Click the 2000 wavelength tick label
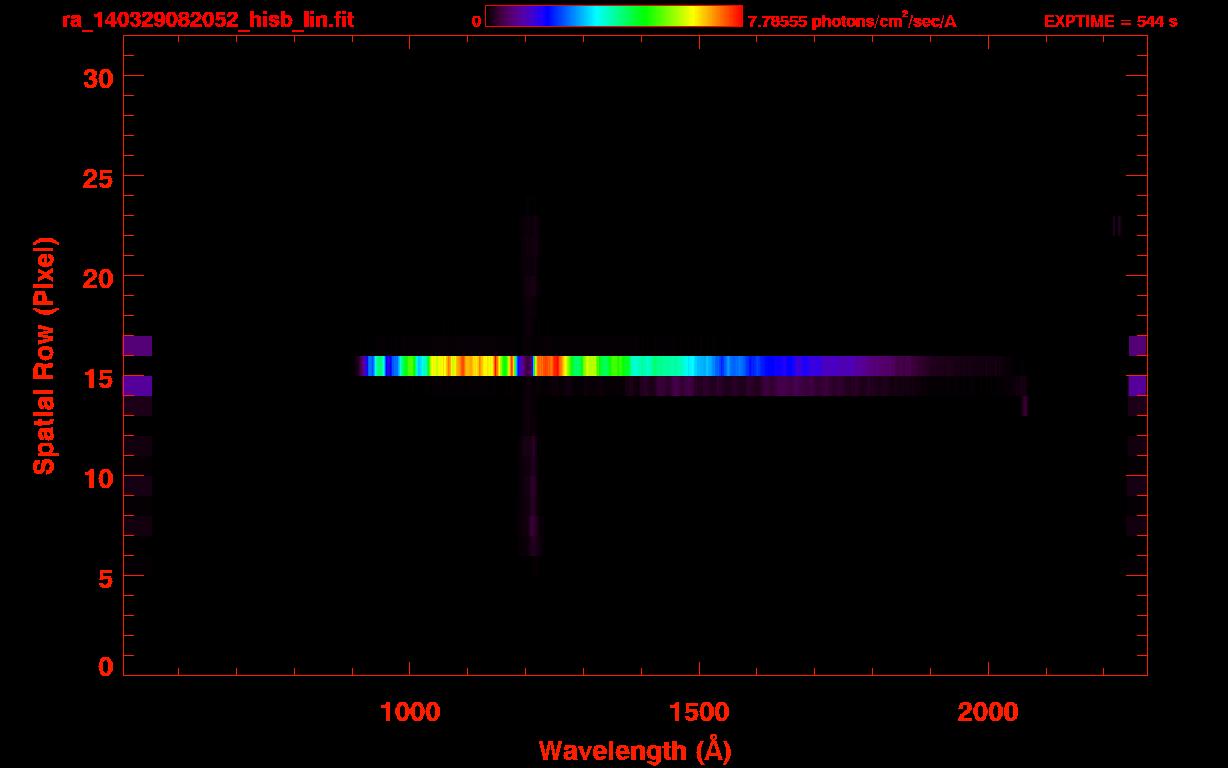The height and width of the screenshot is (768, 1228). coord(988,712)
